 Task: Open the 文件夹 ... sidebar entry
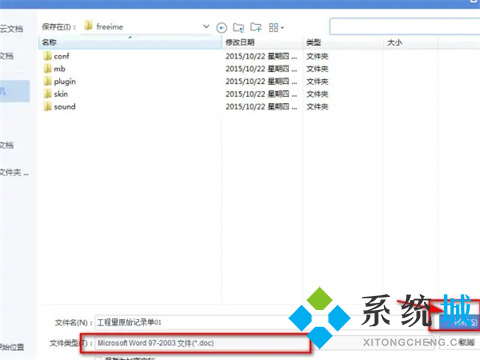pos(14,173)
